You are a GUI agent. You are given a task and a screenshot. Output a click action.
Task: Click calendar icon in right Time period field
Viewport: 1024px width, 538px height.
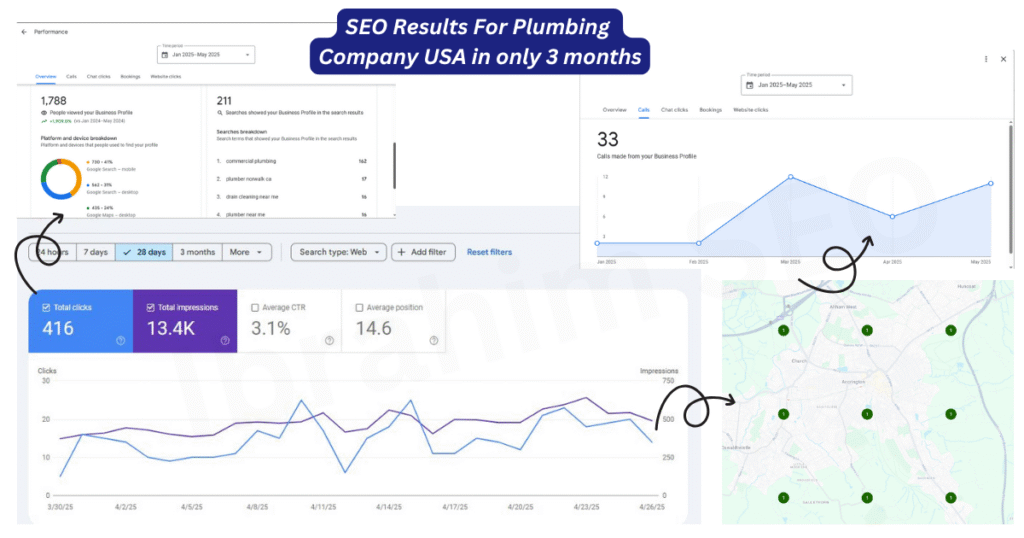click(x=750, y=86)
